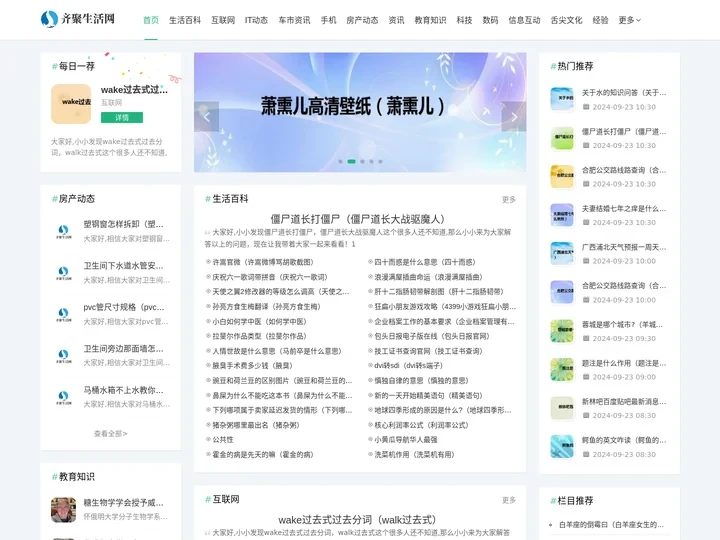The width and height of the screenshot is (720, 540).
Task: Open pvc管尺寸规格 article link
Action: (x=123, y=307)
